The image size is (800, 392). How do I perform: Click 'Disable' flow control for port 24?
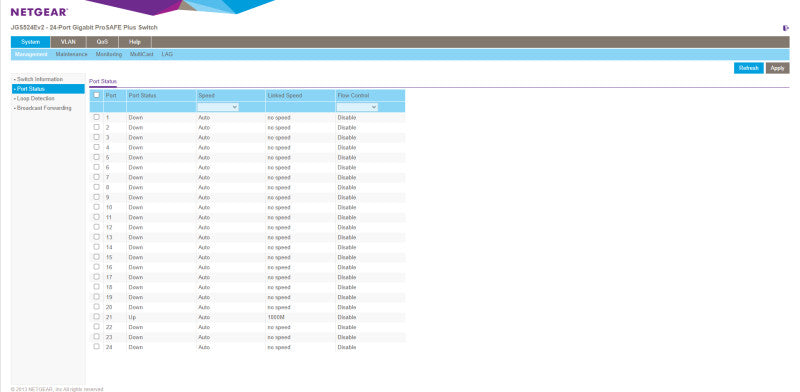click(346, 347)
